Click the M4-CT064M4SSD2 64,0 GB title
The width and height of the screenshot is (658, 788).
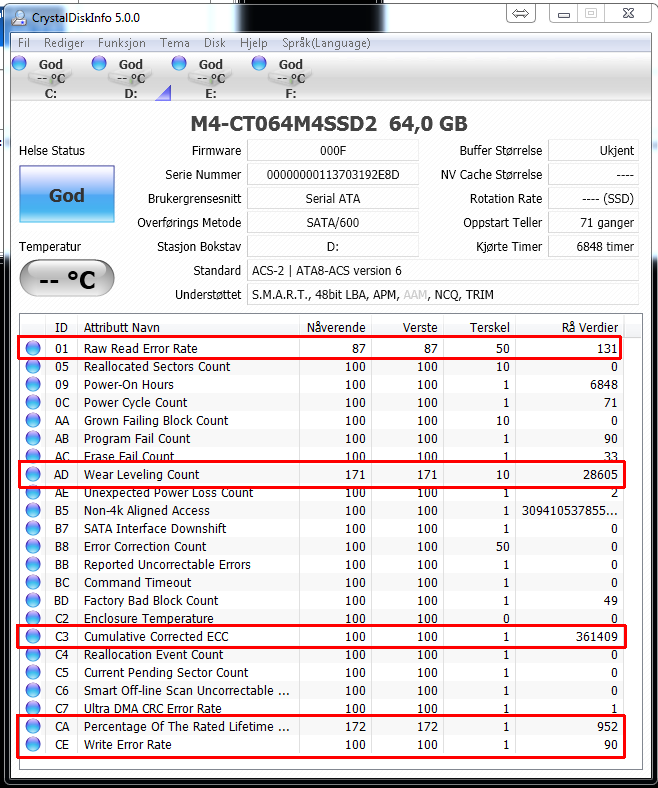(329, 124)
